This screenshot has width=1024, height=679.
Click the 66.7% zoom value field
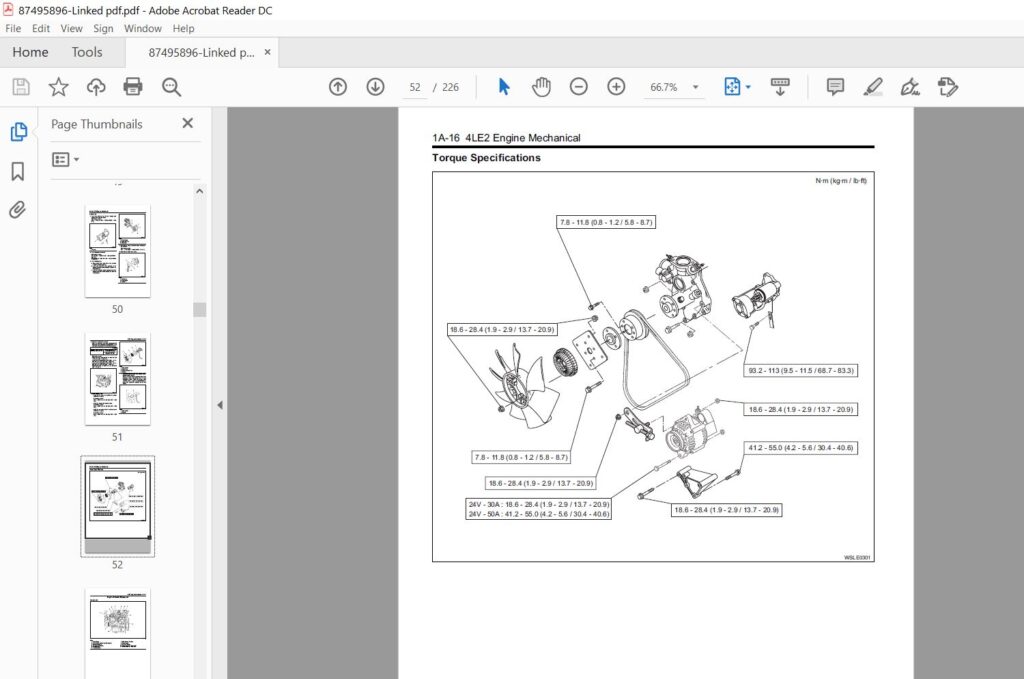(664, 87)
